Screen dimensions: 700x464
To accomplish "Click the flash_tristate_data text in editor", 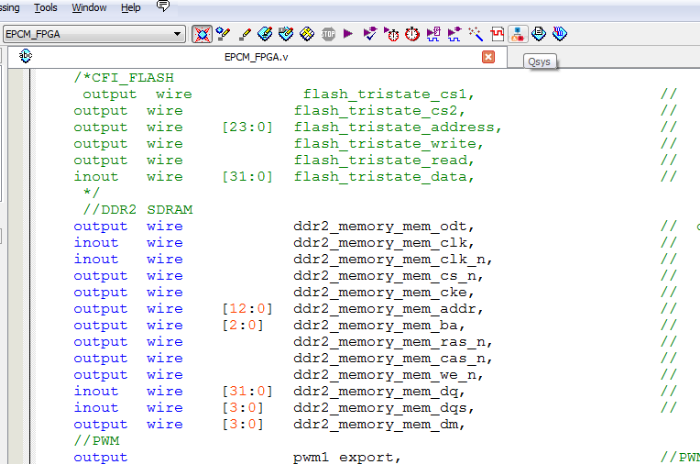I will 382,176.
